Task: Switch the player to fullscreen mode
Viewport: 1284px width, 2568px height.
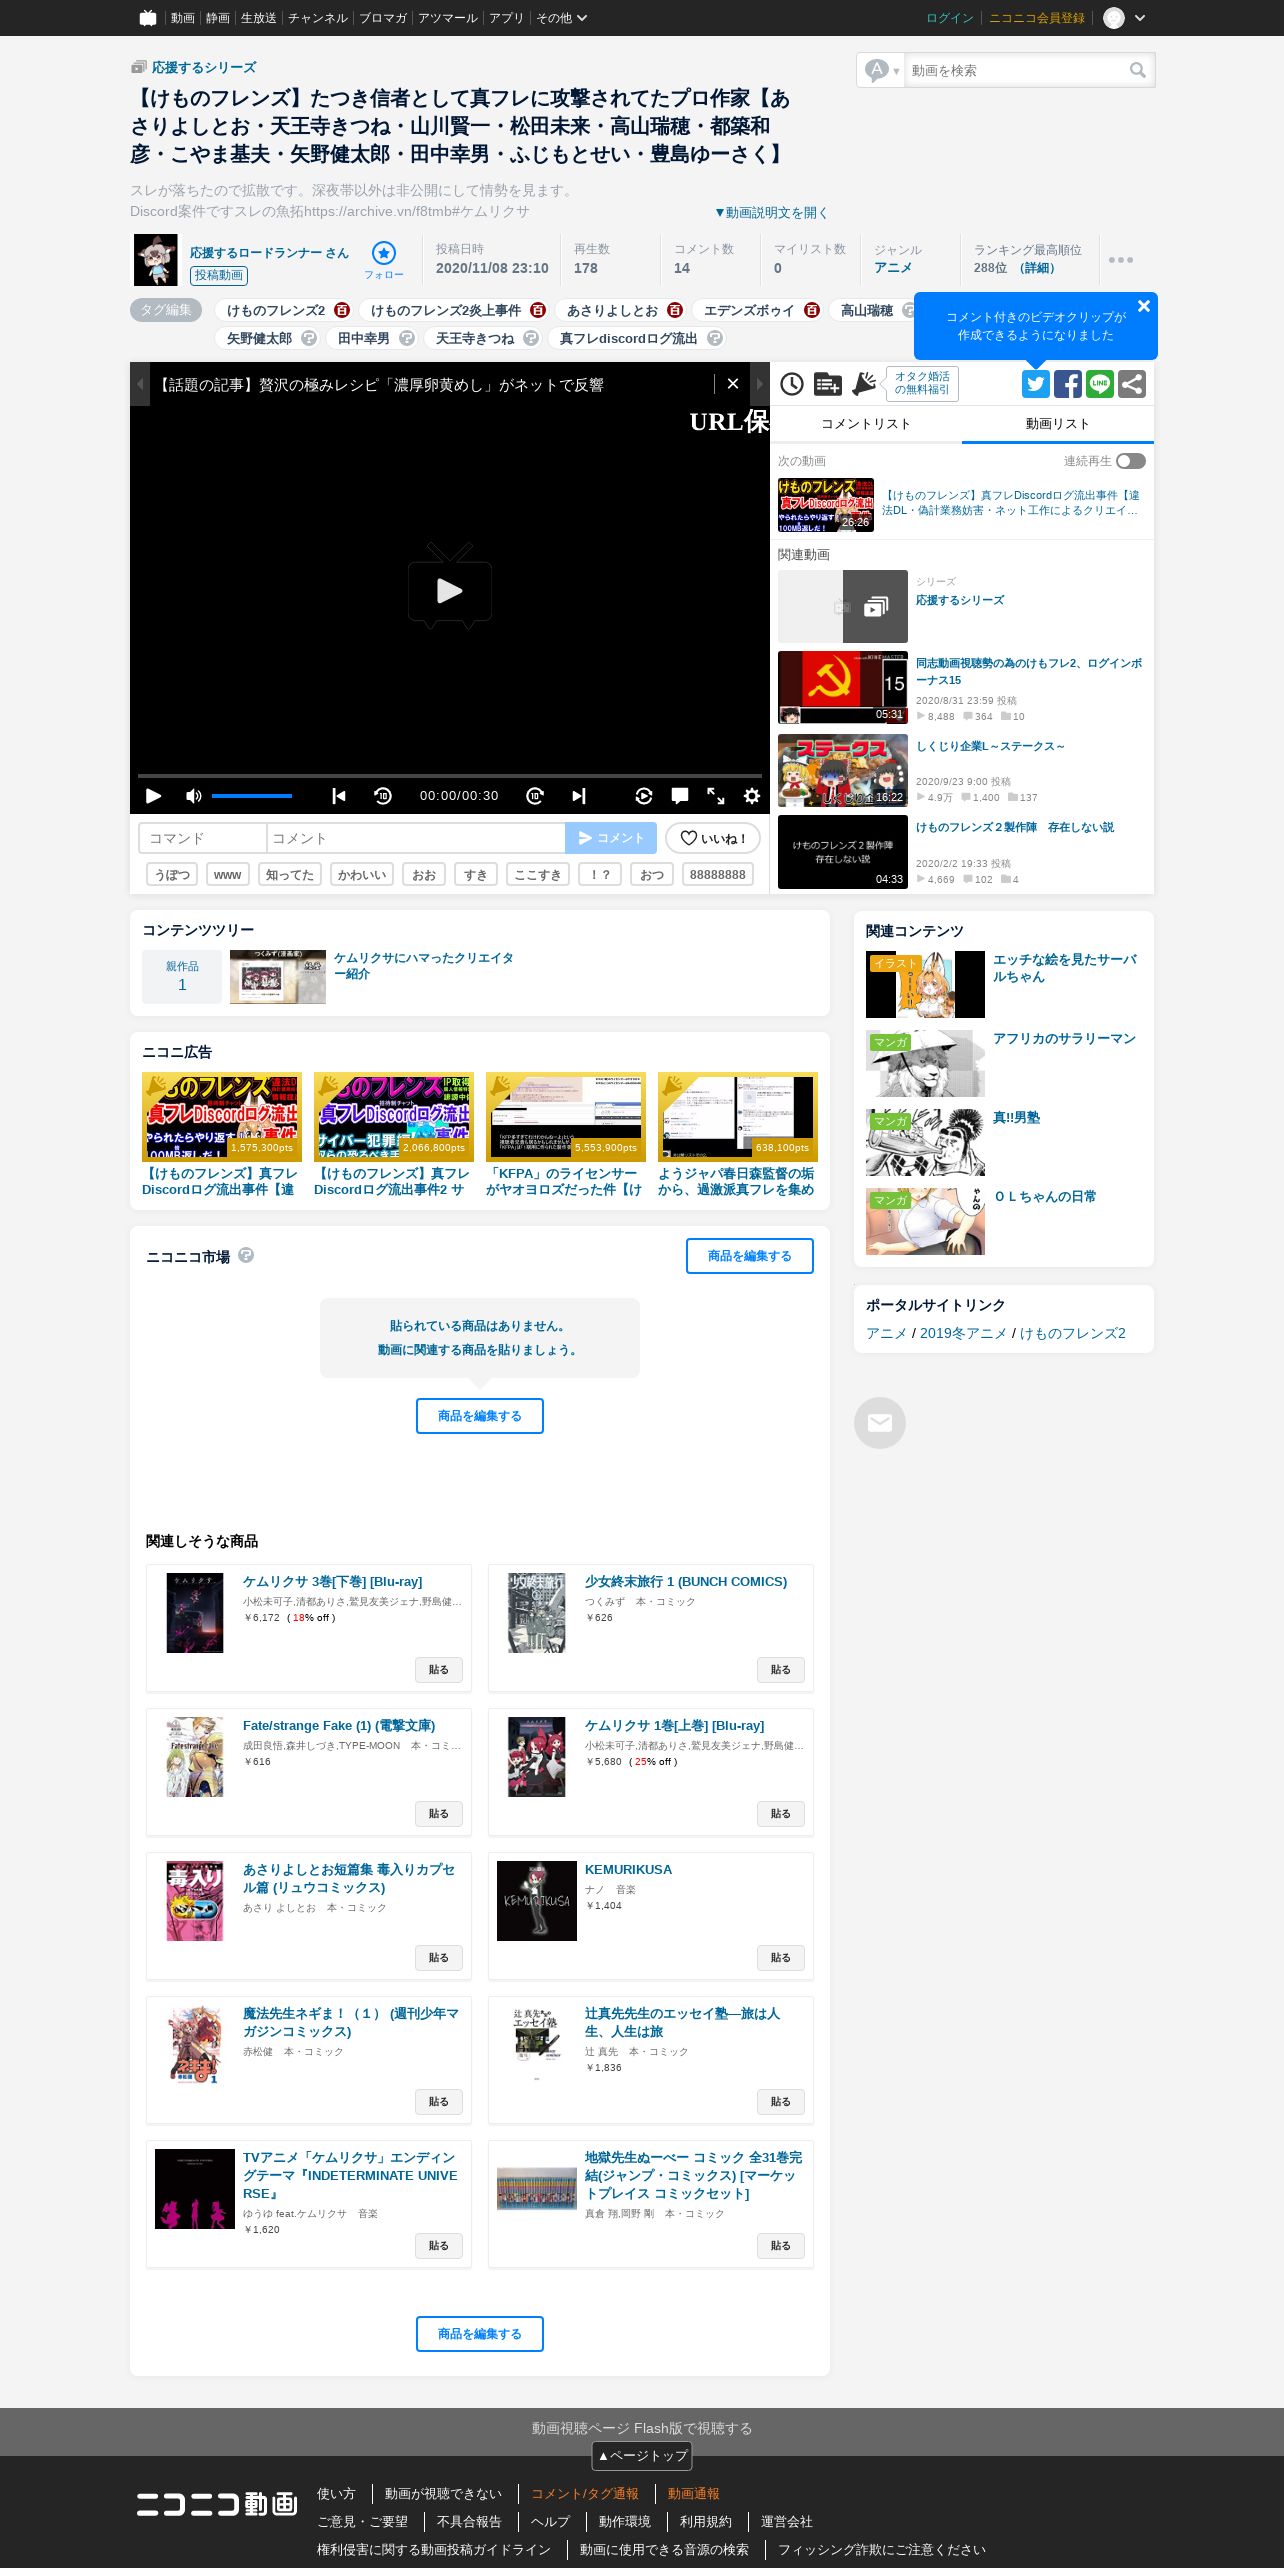Action: click(x=716, y=796)
